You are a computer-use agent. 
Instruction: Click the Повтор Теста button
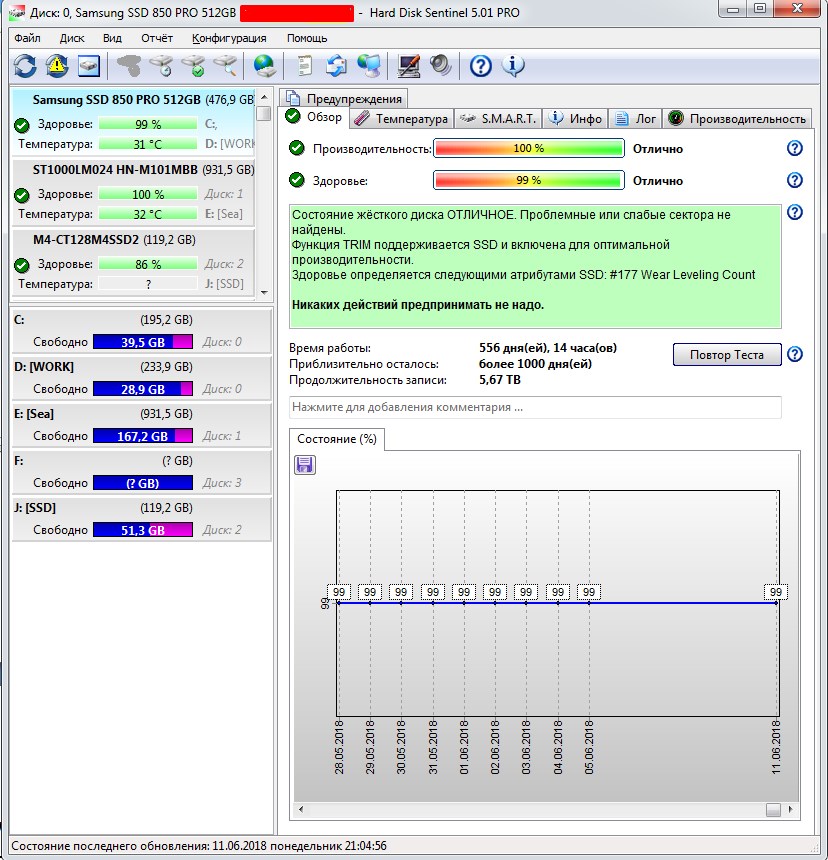[x=727, y=355]
